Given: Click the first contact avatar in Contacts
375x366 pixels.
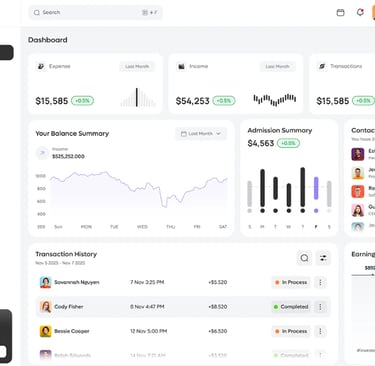Looking at the screenshot, I should click(358, 154).
